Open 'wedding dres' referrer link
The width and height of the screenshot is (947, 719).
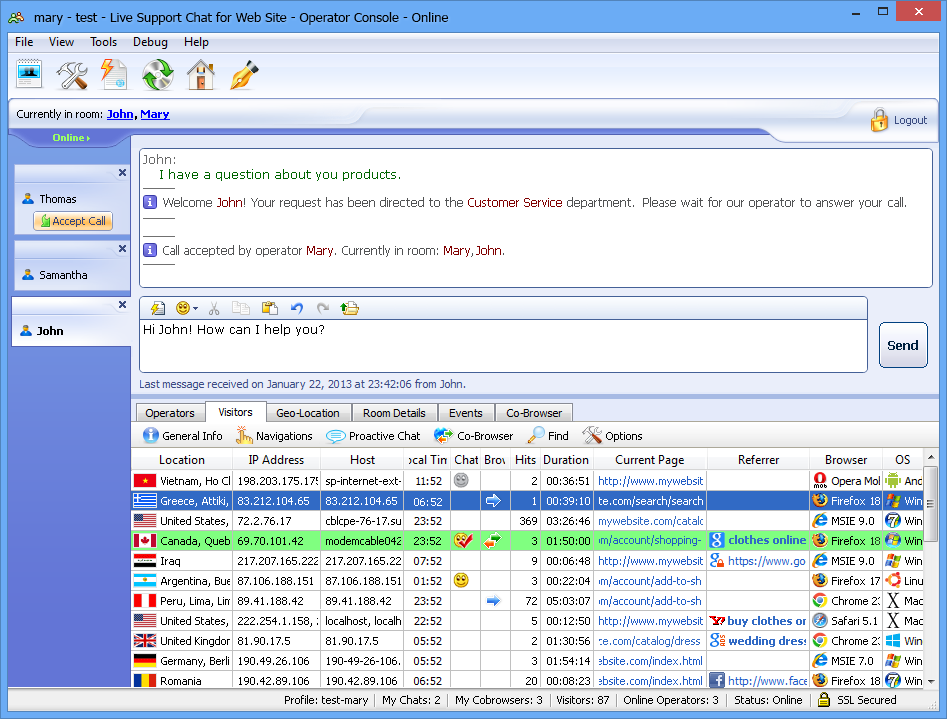767,640
